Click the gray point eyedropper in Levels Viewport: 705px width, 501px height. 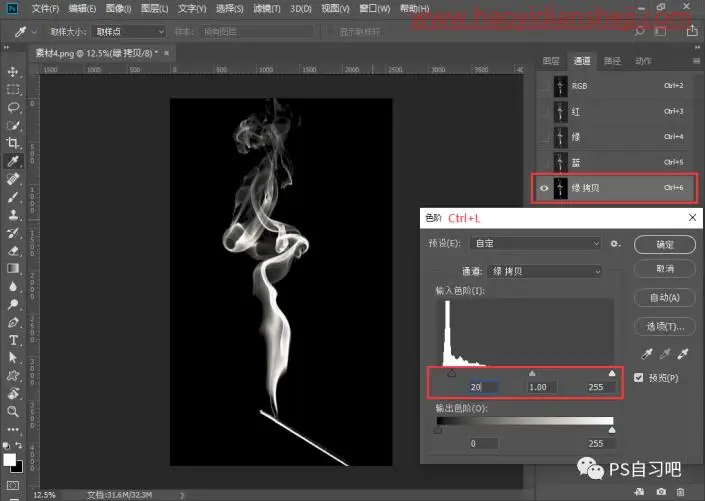point(665,354)
